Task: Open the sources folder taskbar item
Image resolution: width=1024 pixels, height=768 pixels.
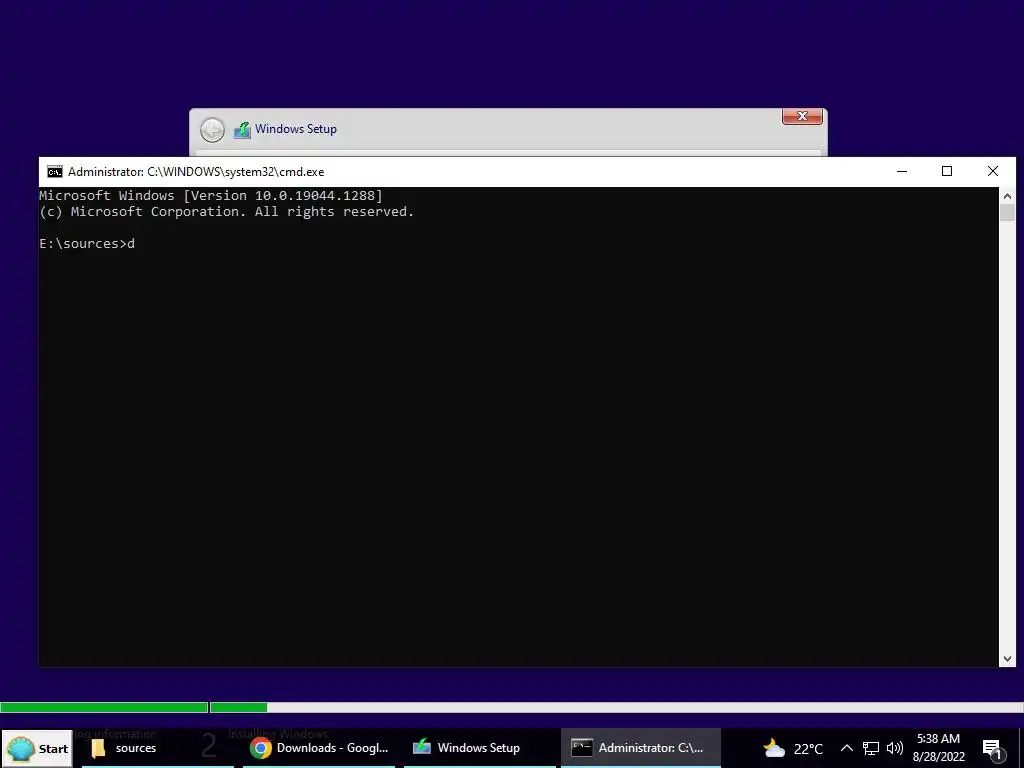Action: click(x=157, y=748)
